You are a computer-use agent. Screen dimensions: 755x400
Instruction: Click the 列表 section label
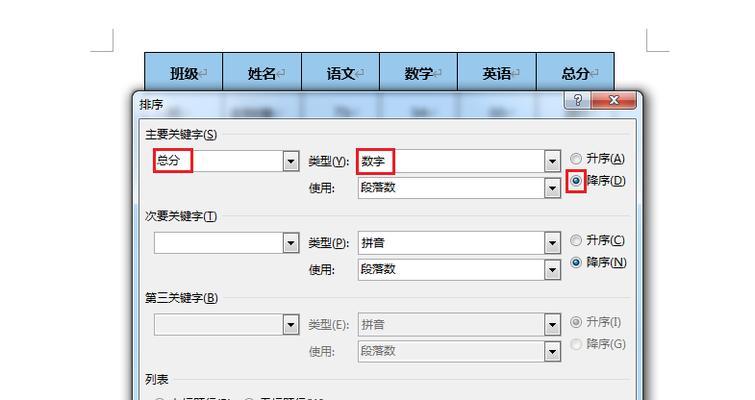point(156,380)
